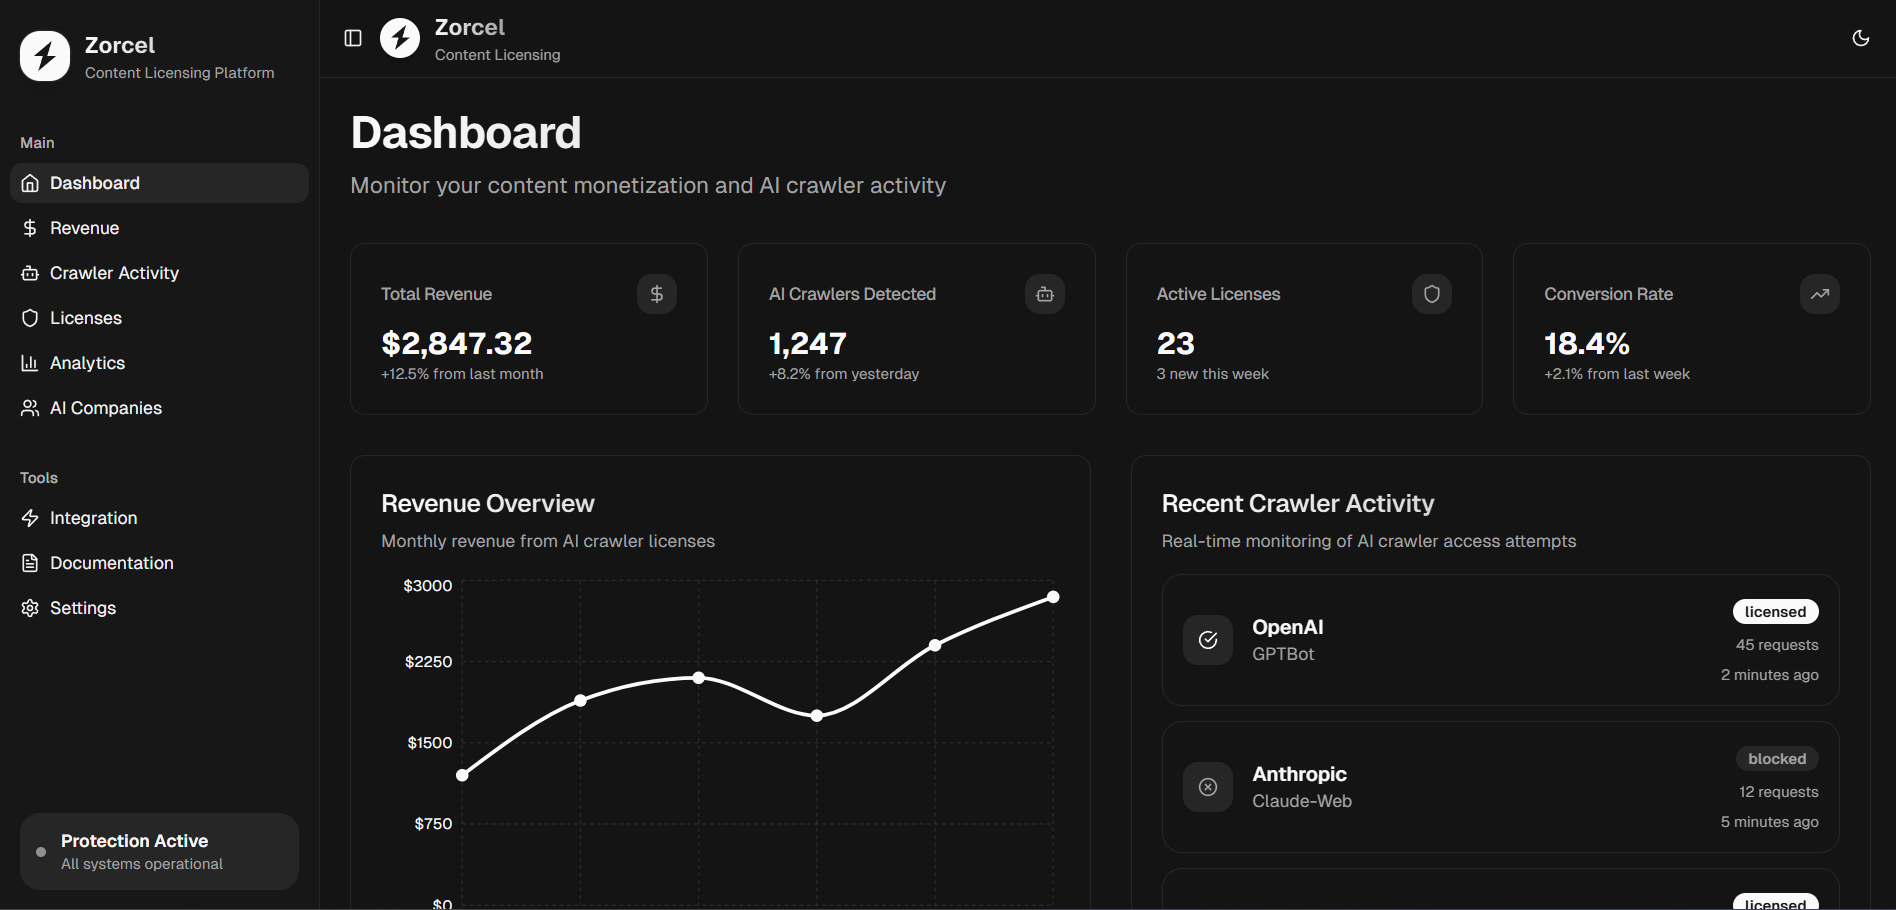Click the dip data point near $1750
The width and height of the screenshot is (1896, 910).
[817, 715]
